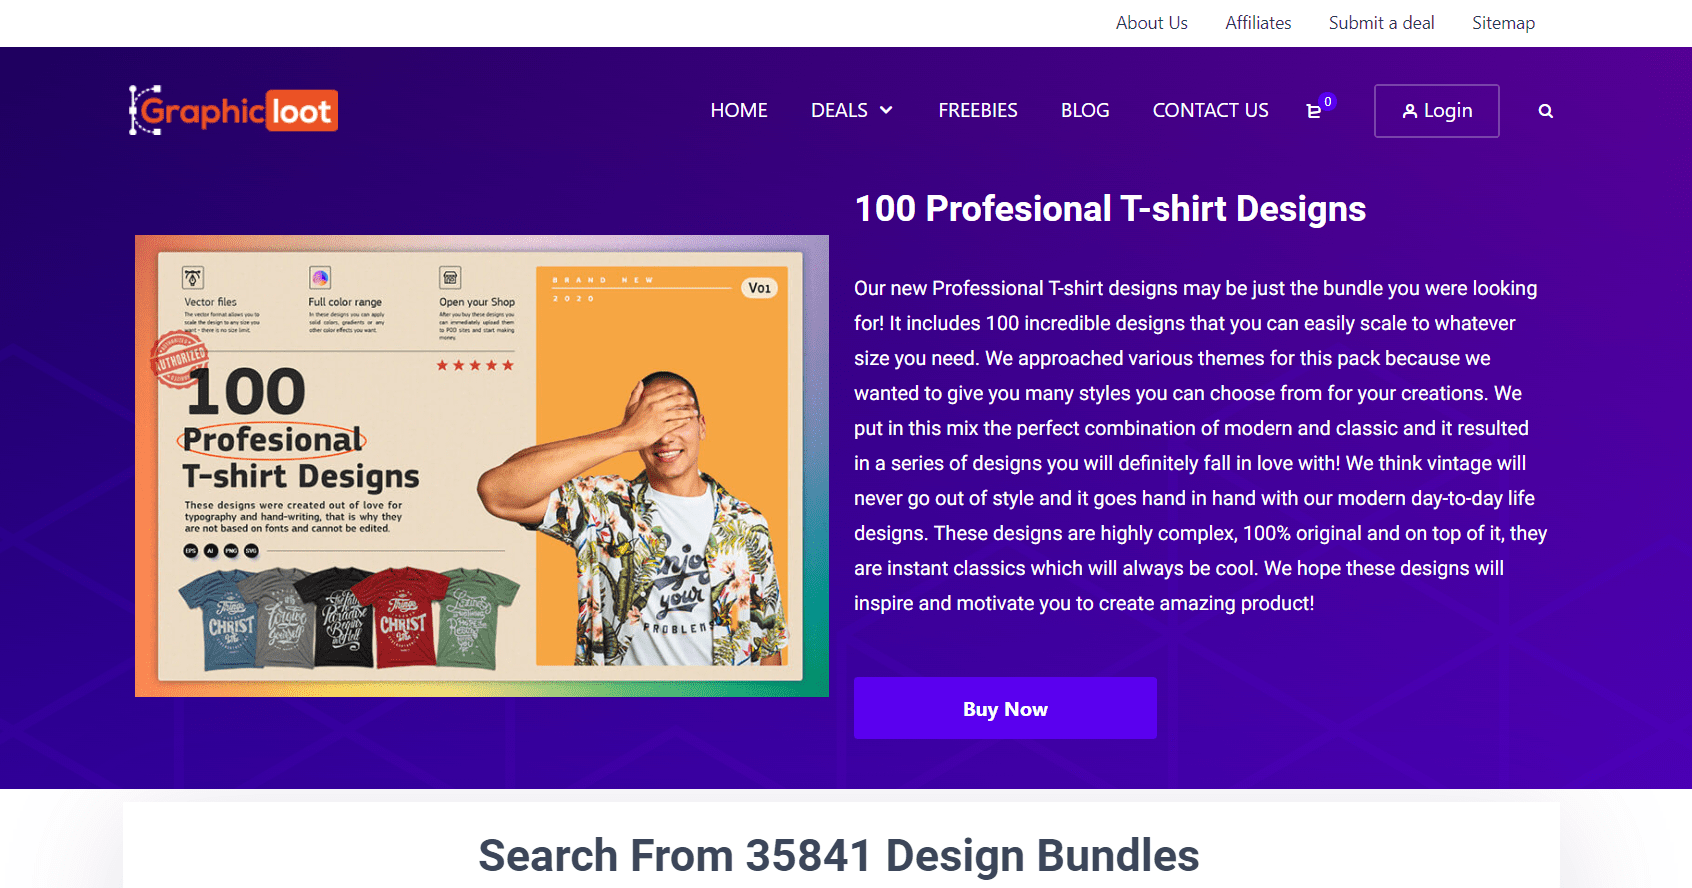Expand the DEALS dropdown chevron
Screen dimensions: 1692x888
coord(886,110)
